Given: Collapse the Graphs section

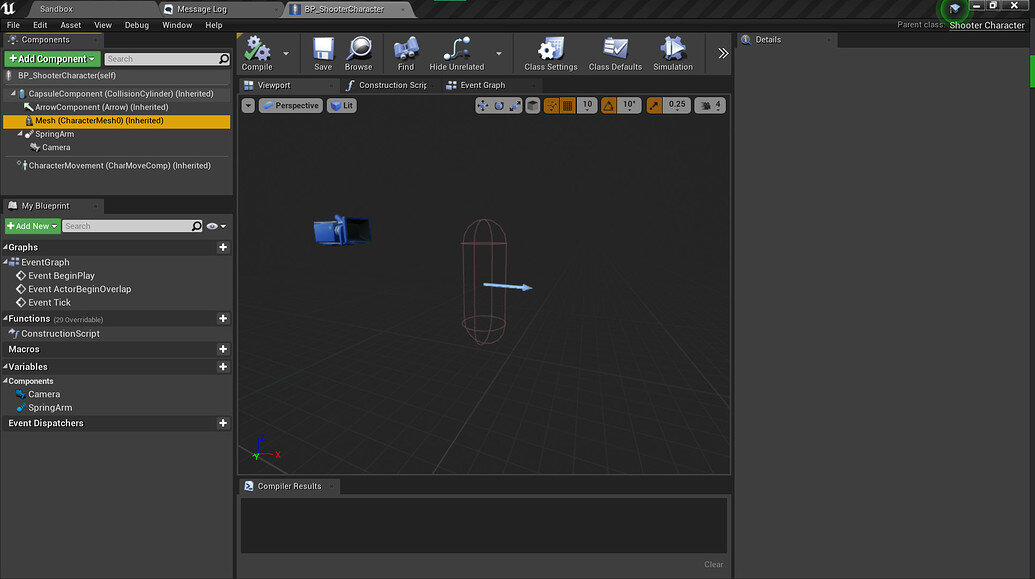Looking at the screenshot, I should coord(7,246).
